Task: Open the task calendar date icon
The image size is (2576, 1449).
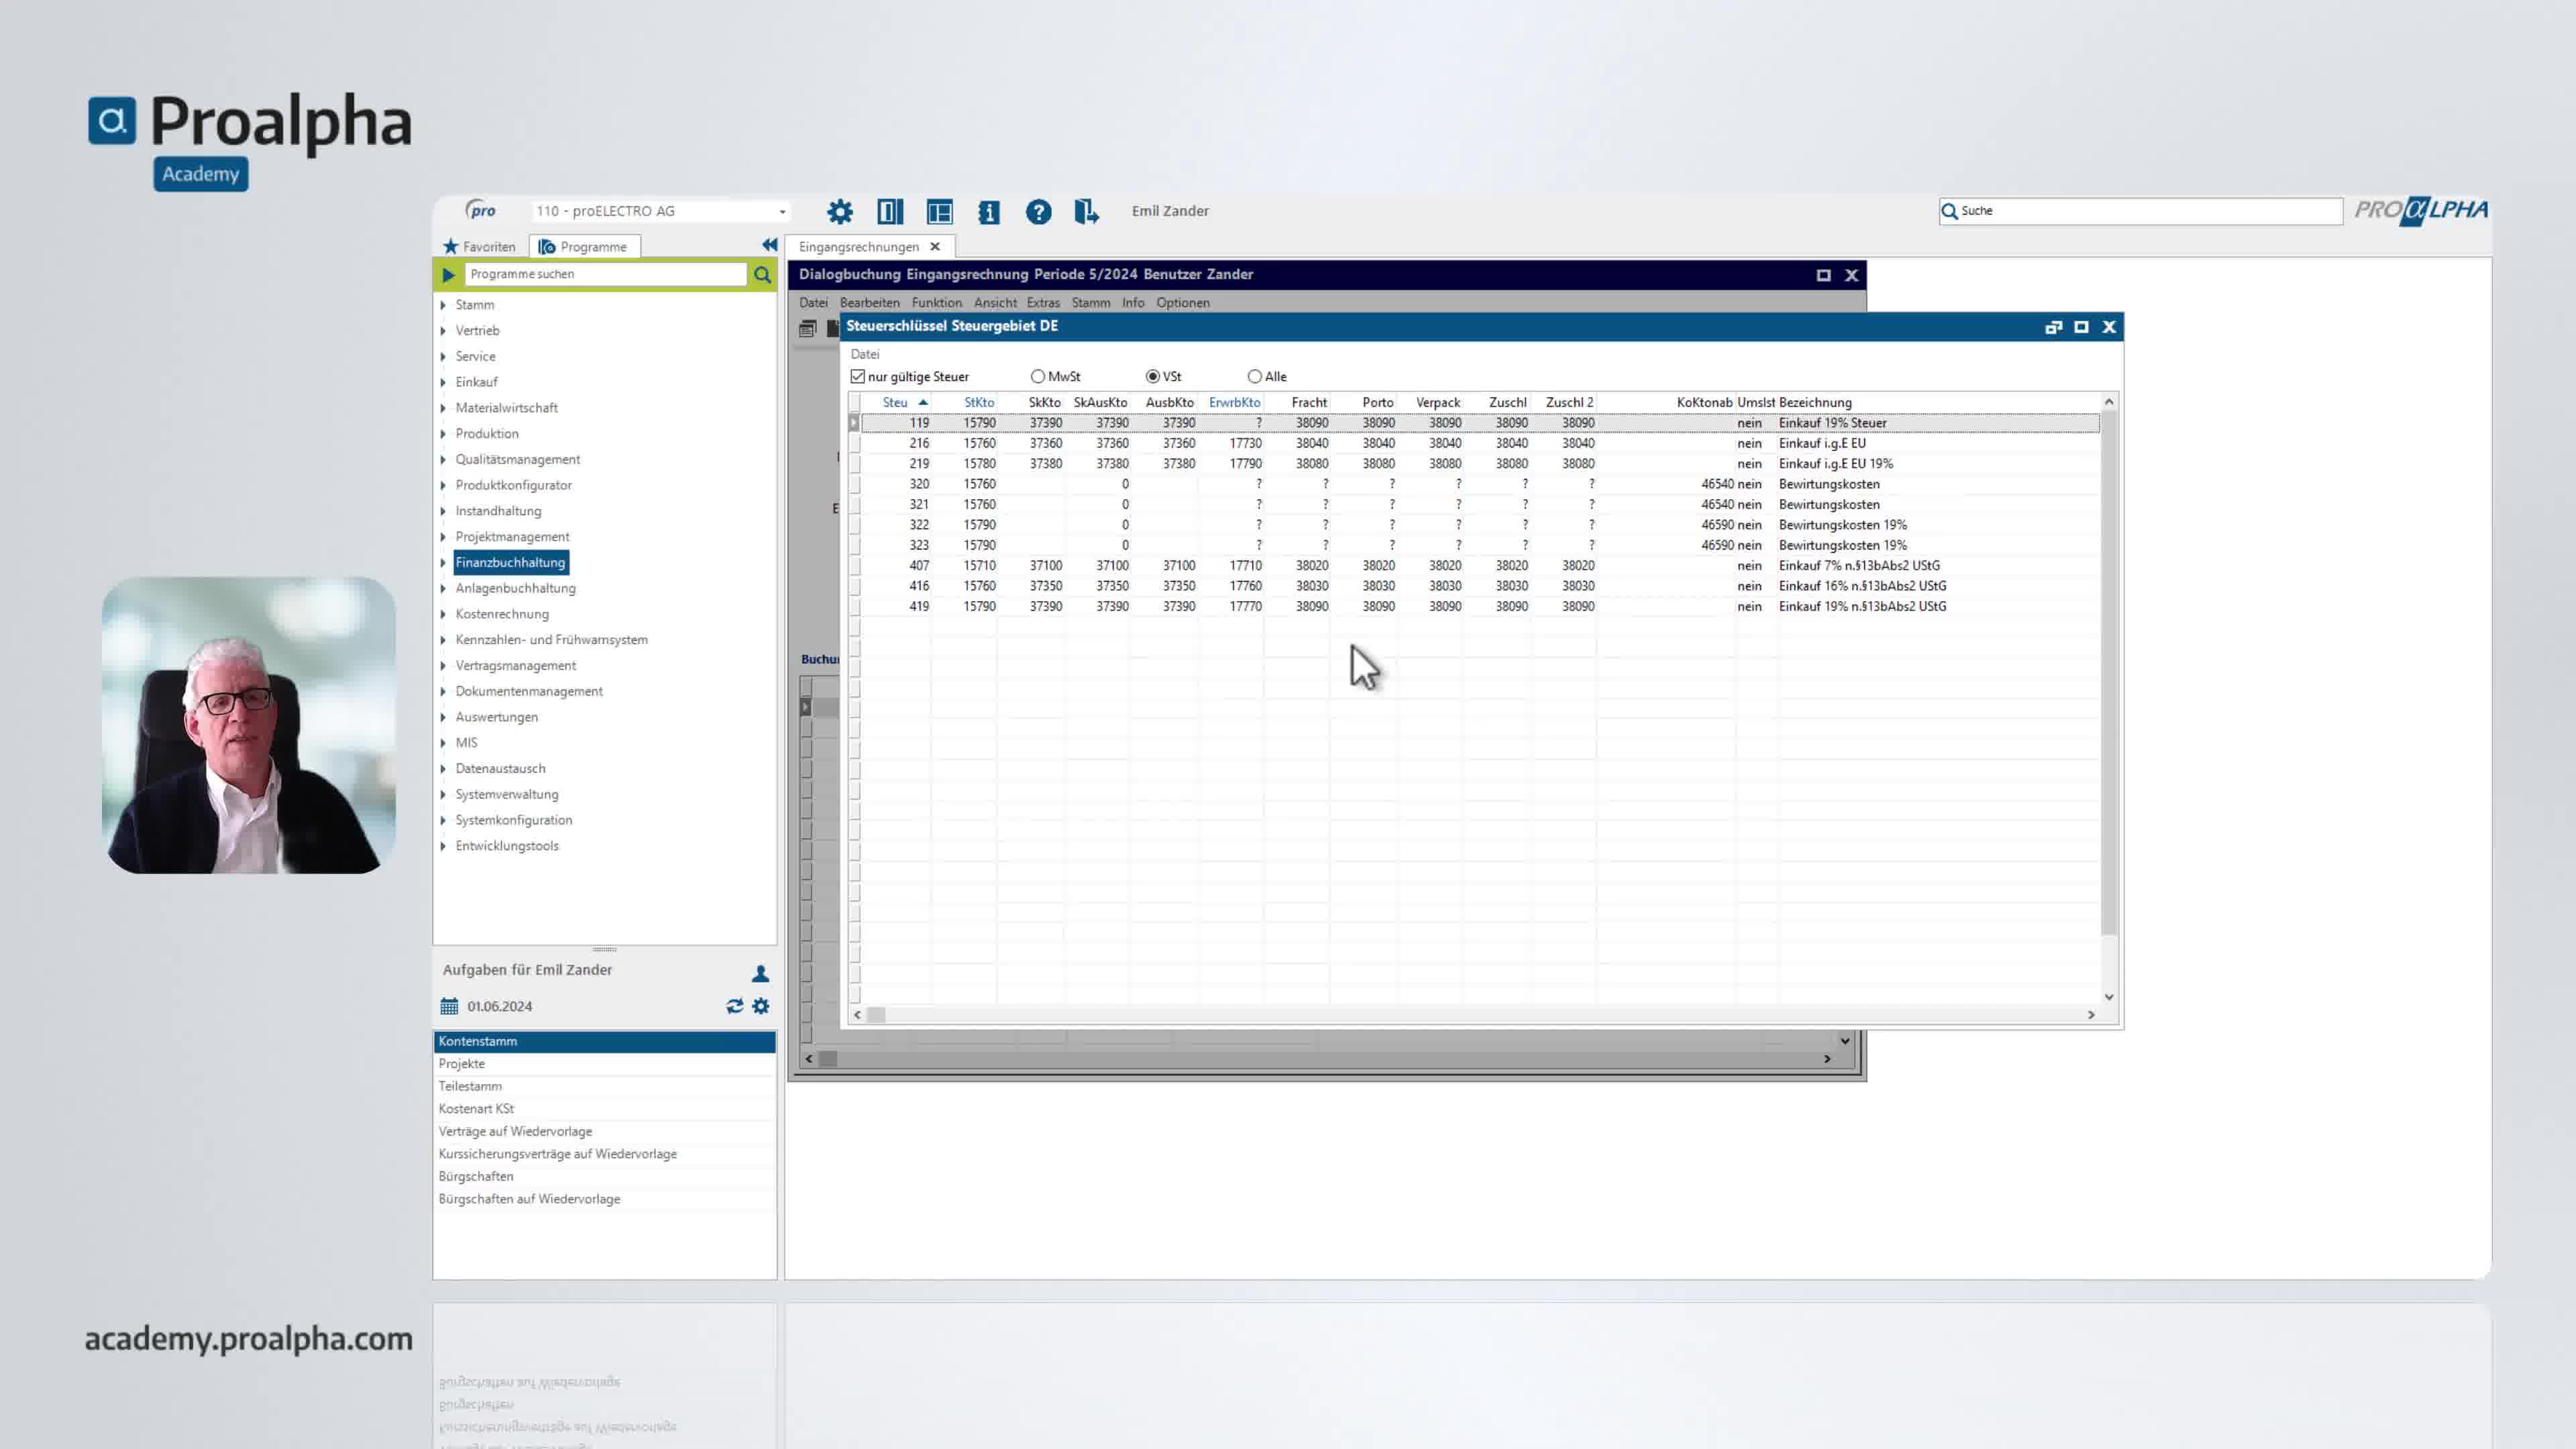Action: pyautogui.click(x=449, y=1006)
